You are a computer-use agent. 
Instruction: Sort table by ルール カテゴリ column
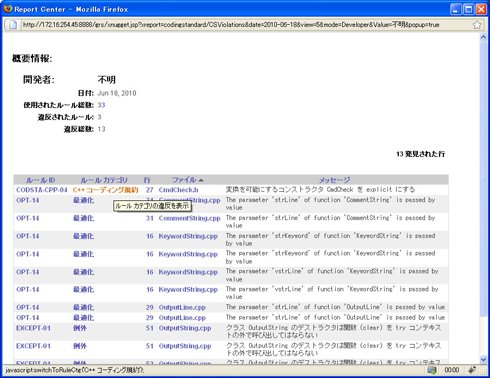click(x=104, y=180)
